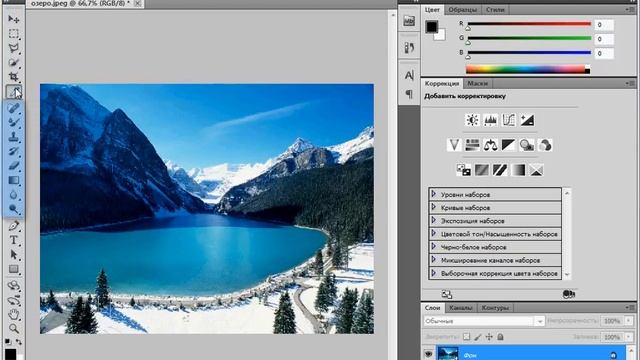Select the Brush tool
The height and width of the screenshot is (360, 640).
pyautogui.click(x=13, y=122)
